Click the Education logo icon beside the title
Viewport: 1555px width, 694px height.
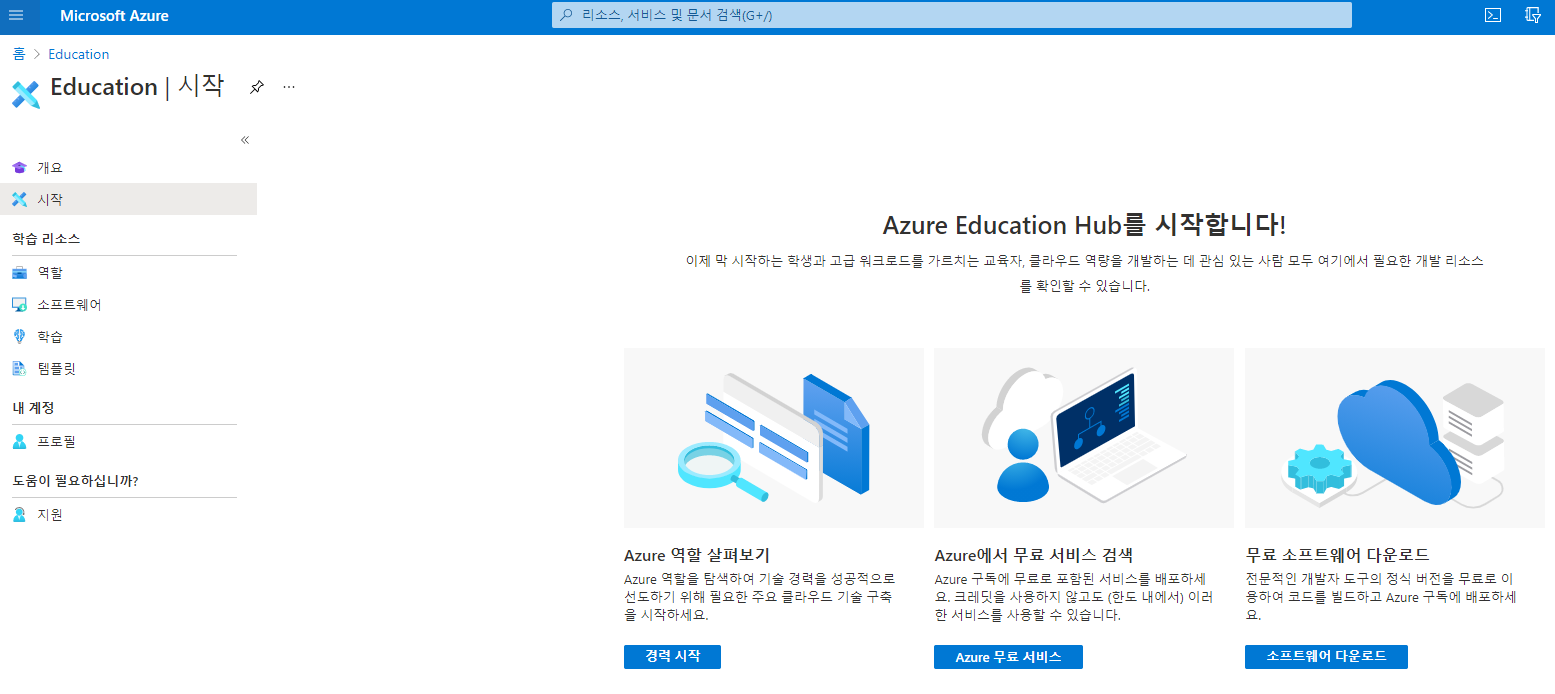pos(26,94)
